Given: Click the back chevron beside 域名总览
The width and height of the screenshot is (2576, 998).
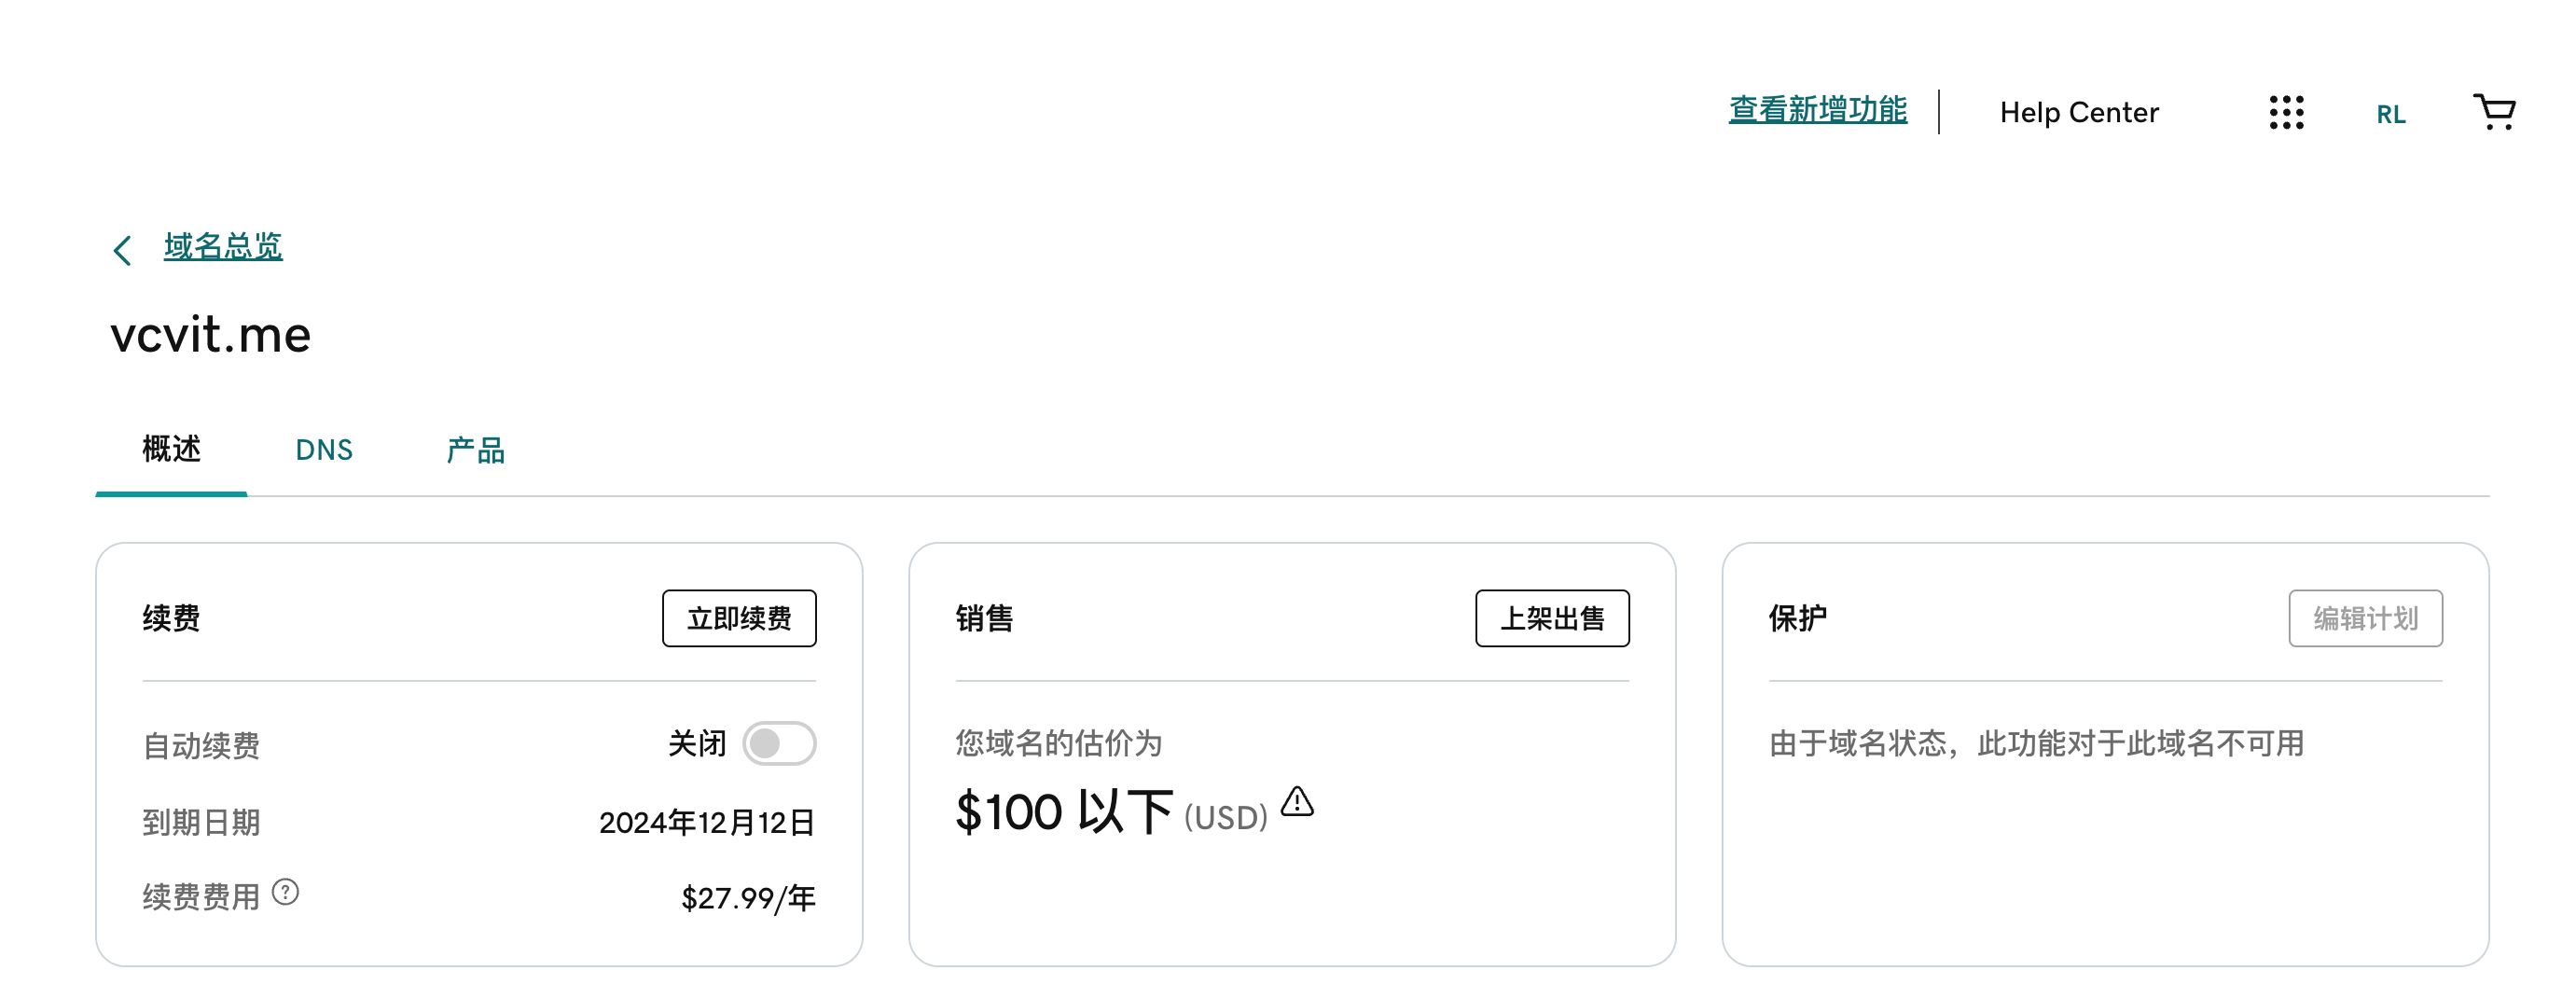Looking at the screenshot, I should click(x=122, y=249).
